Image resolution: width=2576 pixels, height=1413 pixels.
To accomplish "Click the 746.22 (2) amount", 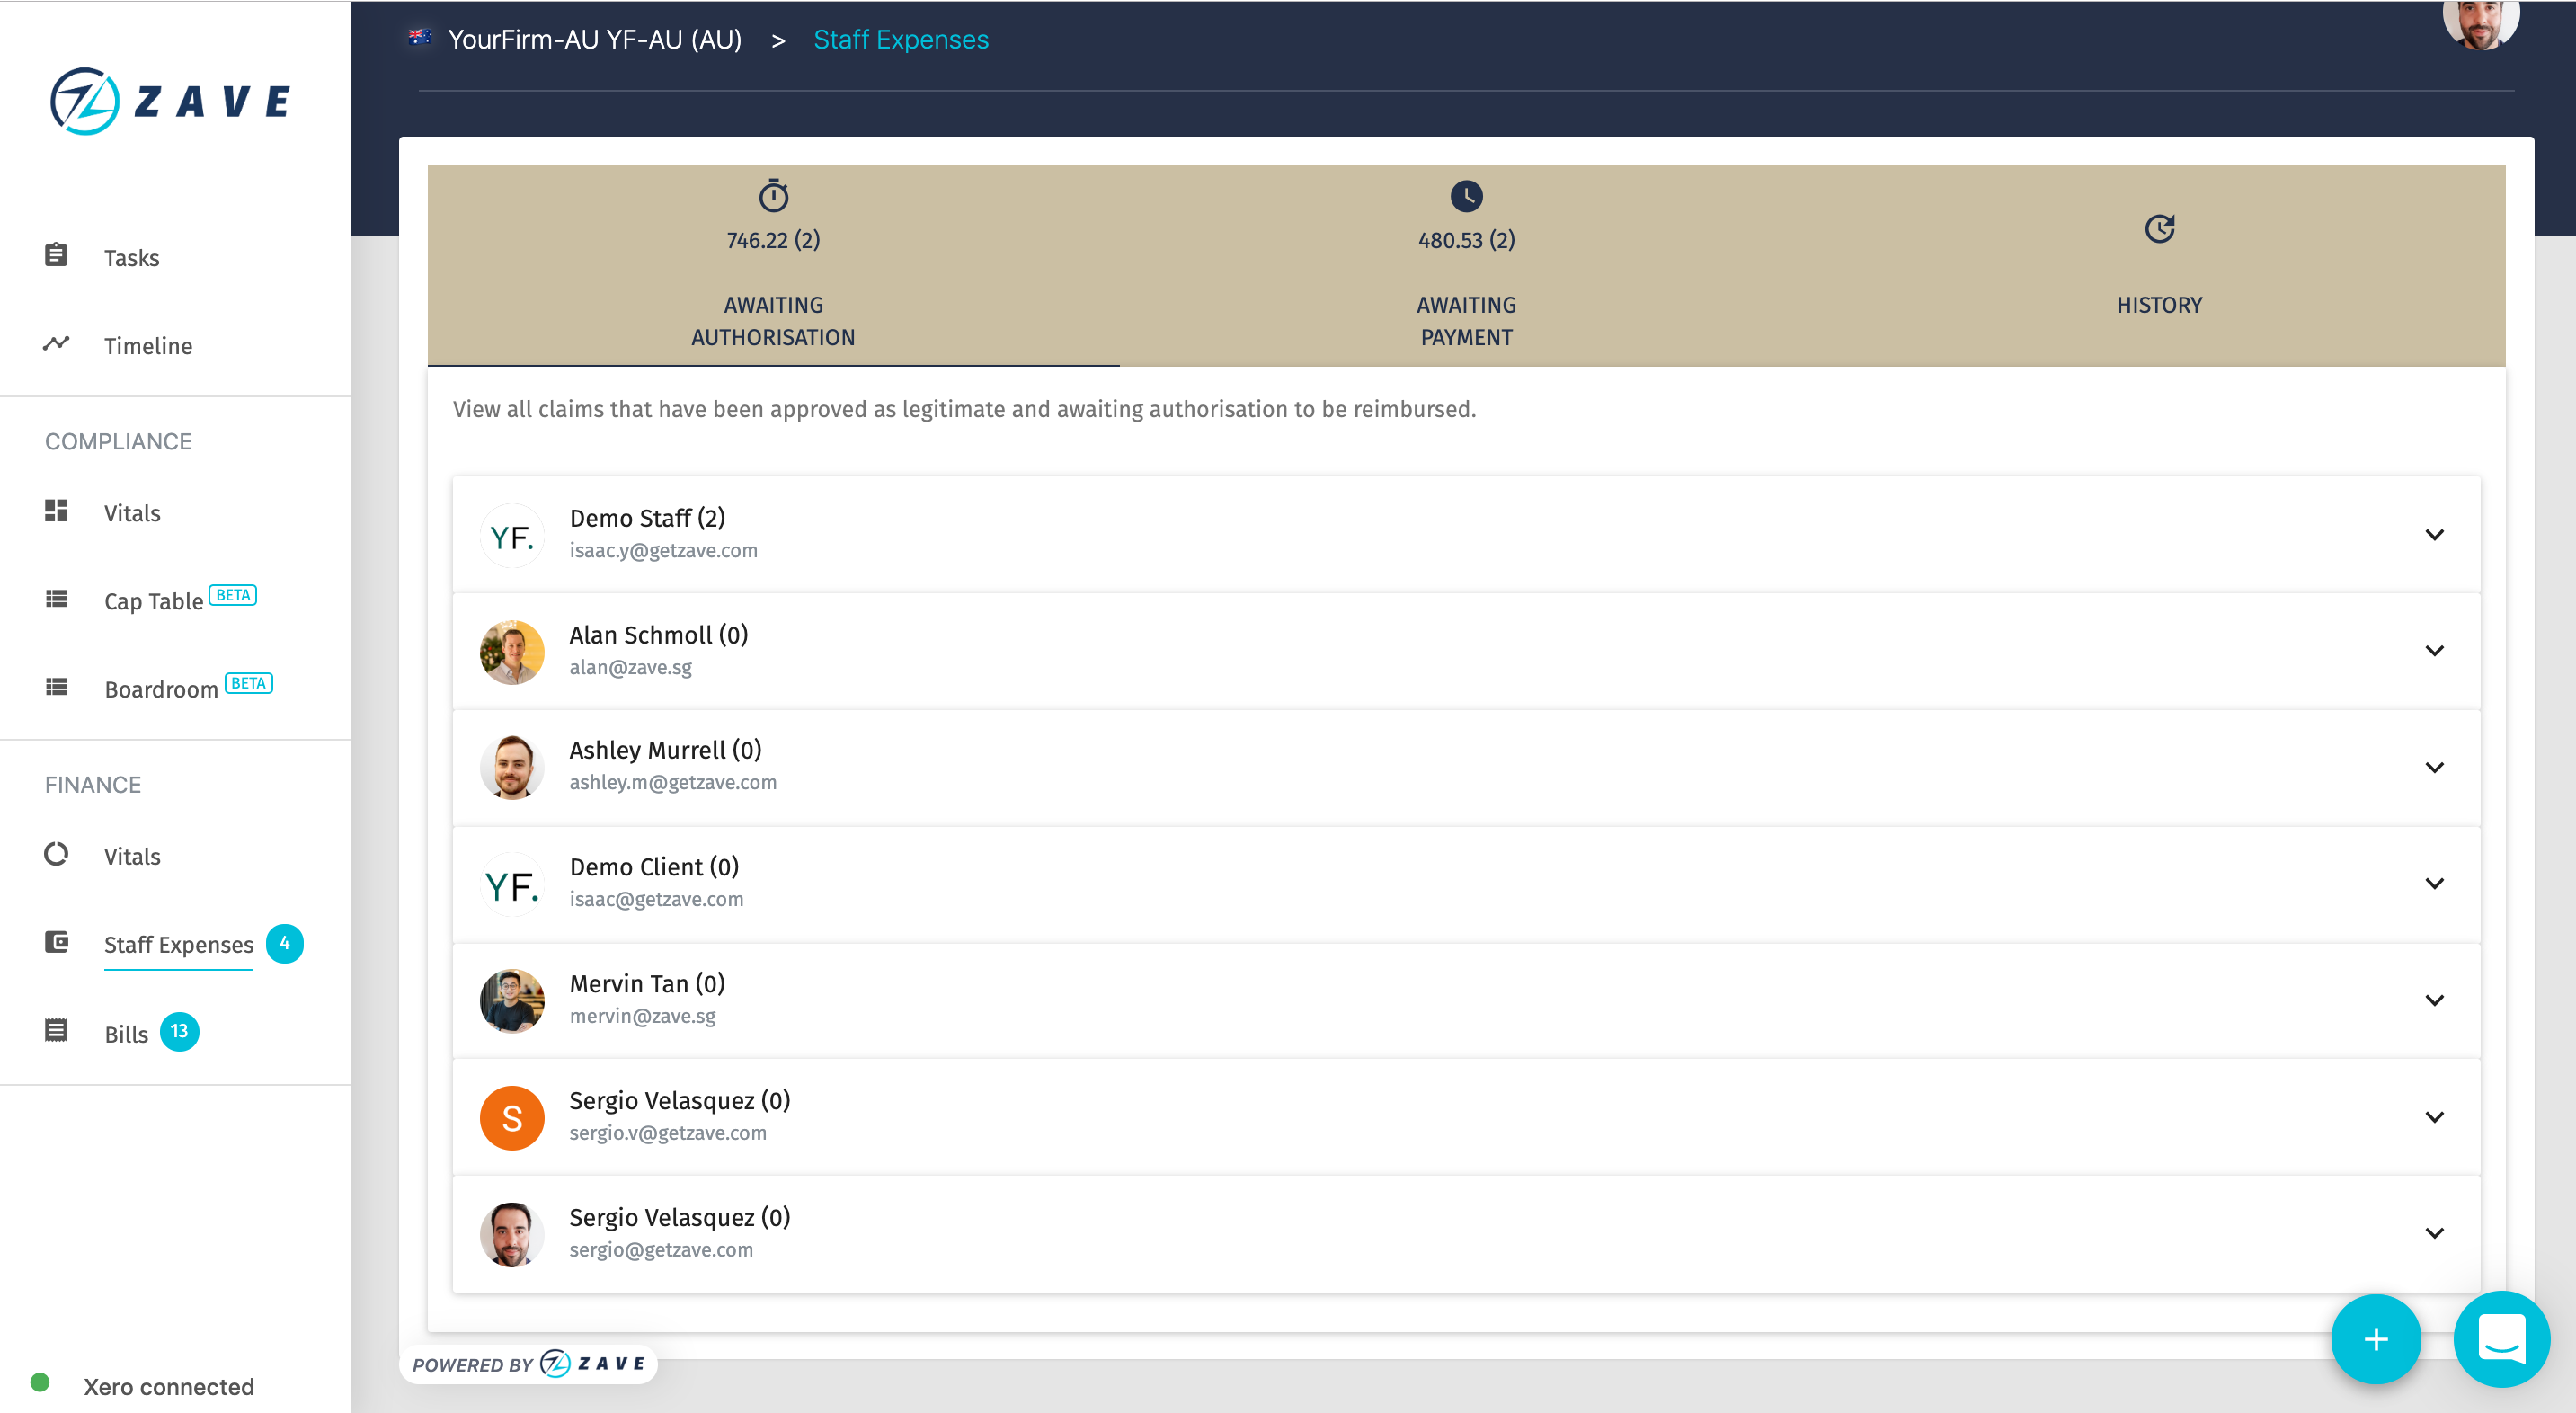I will click(773, 240).
